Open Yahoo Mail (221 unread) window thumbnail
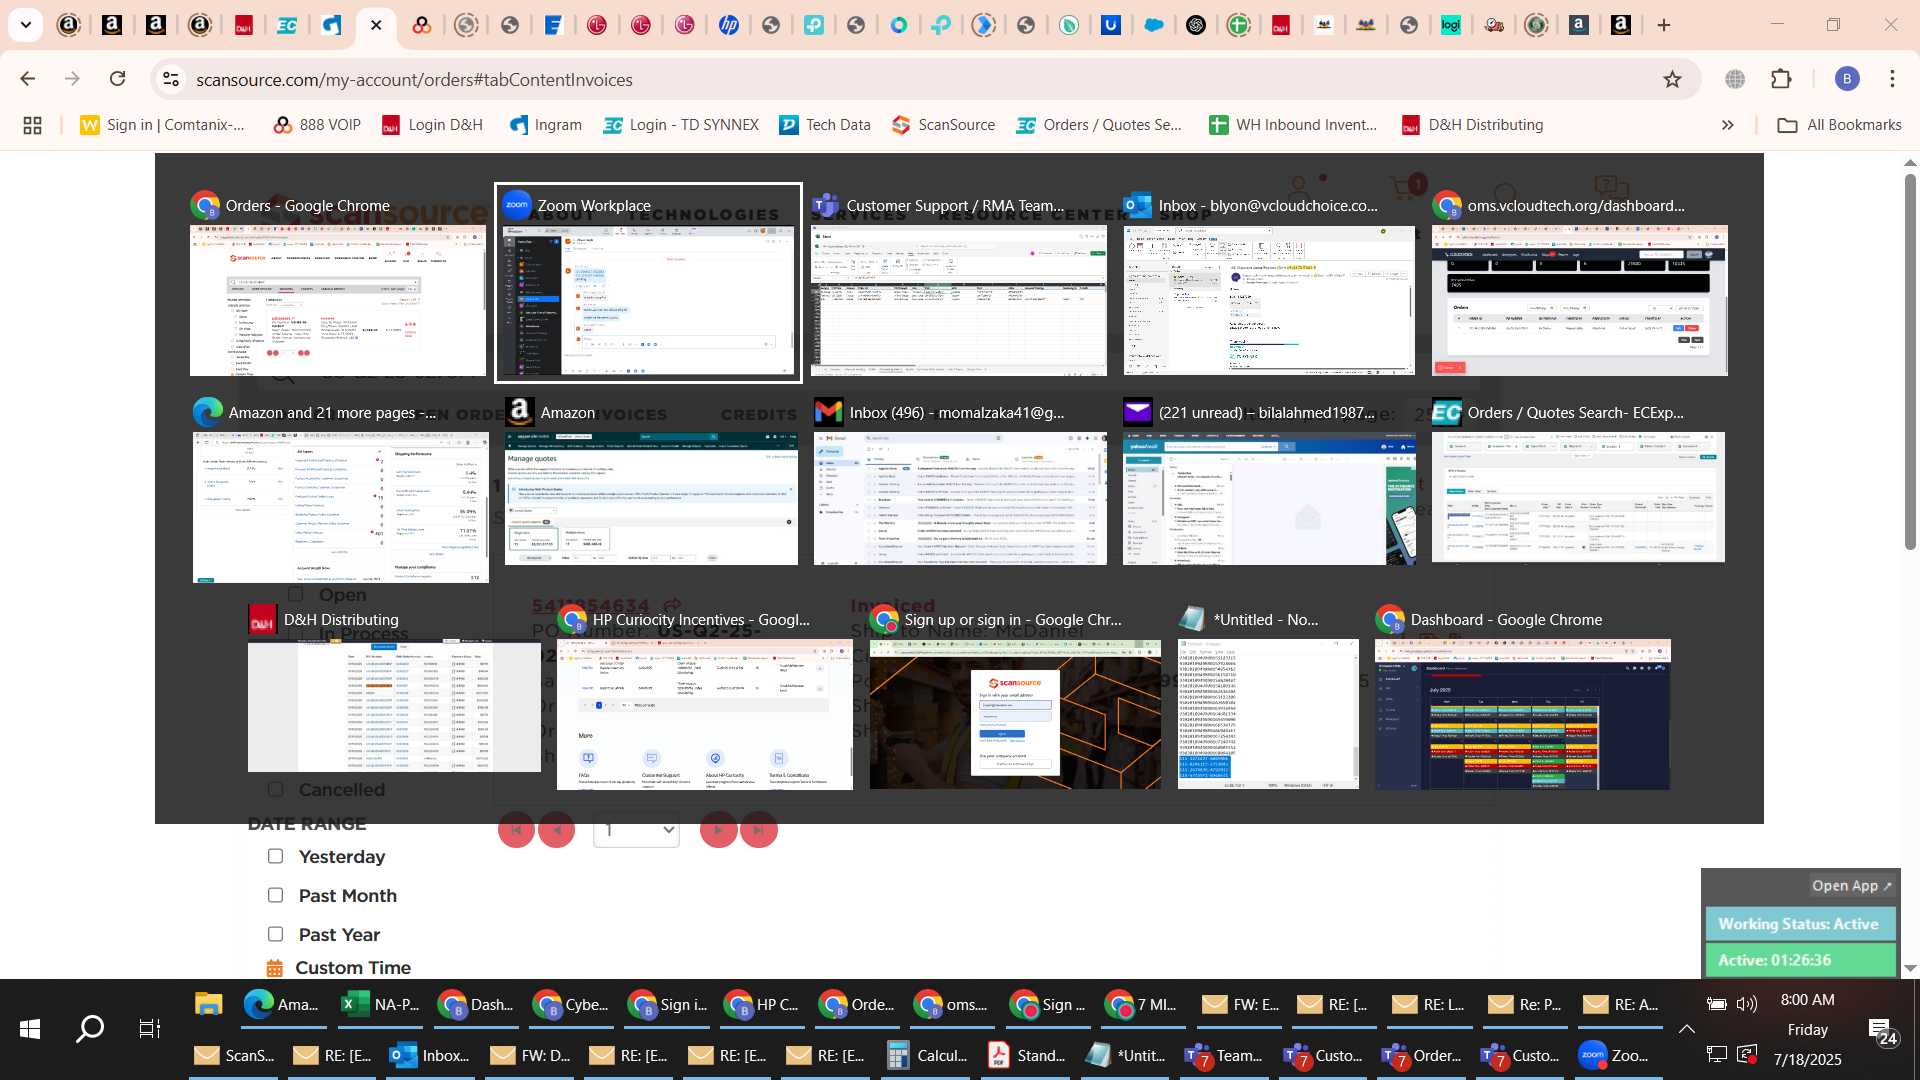Viewport: 1920px width, 1080px height. (x=1269, y=481)
